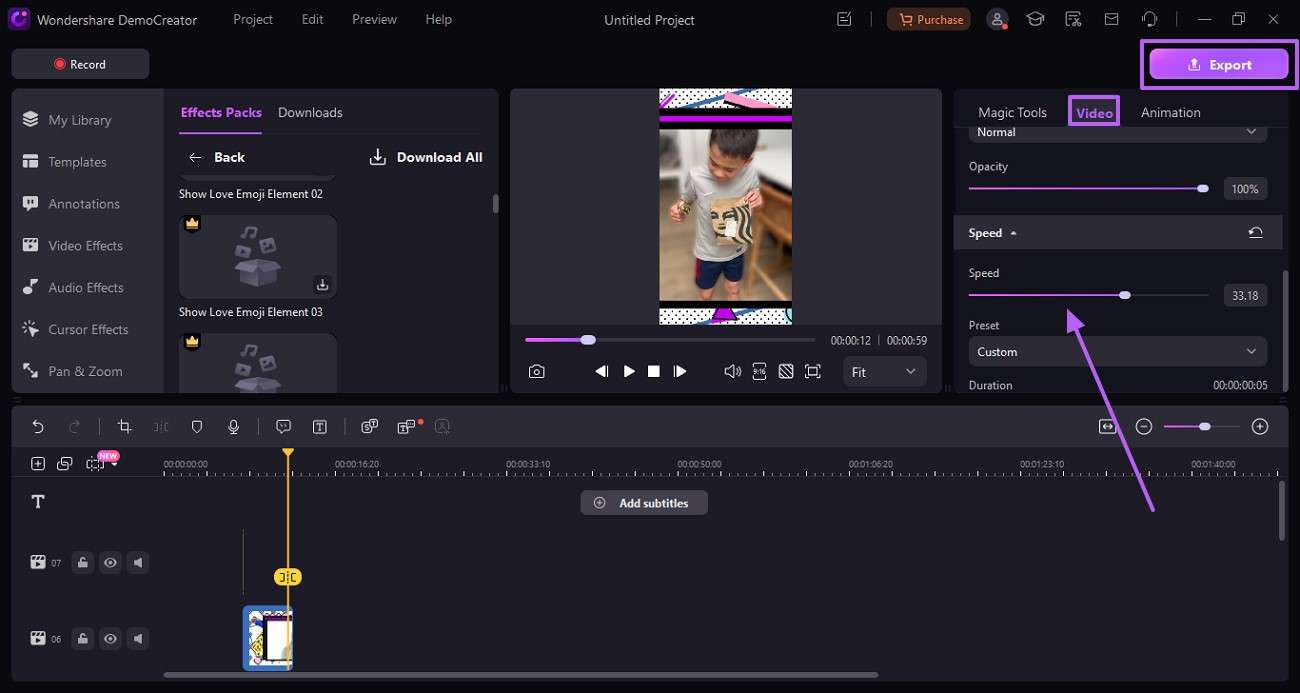Add a new track with plus icon
1300x693 pixels.
click(38, 463)
